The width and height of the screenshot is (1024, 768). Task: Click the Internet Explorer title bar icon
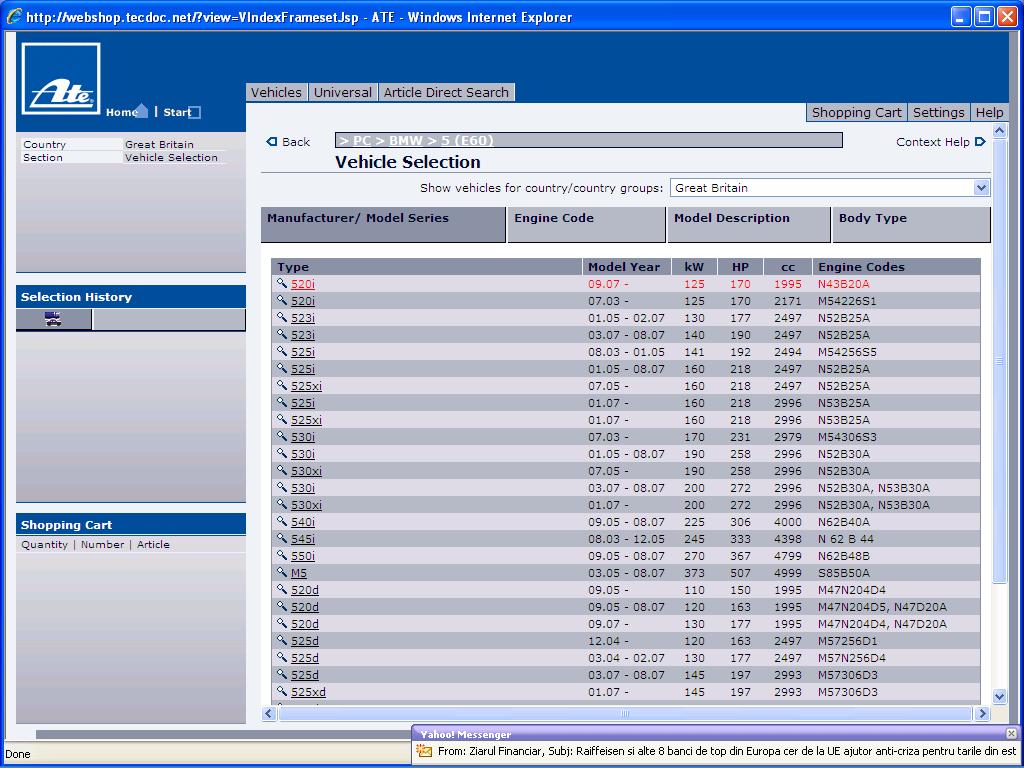coord(13,16)
